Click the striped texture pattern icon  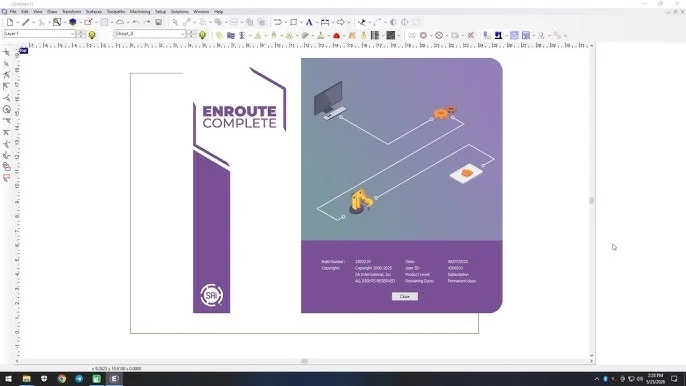click(375, 35)
